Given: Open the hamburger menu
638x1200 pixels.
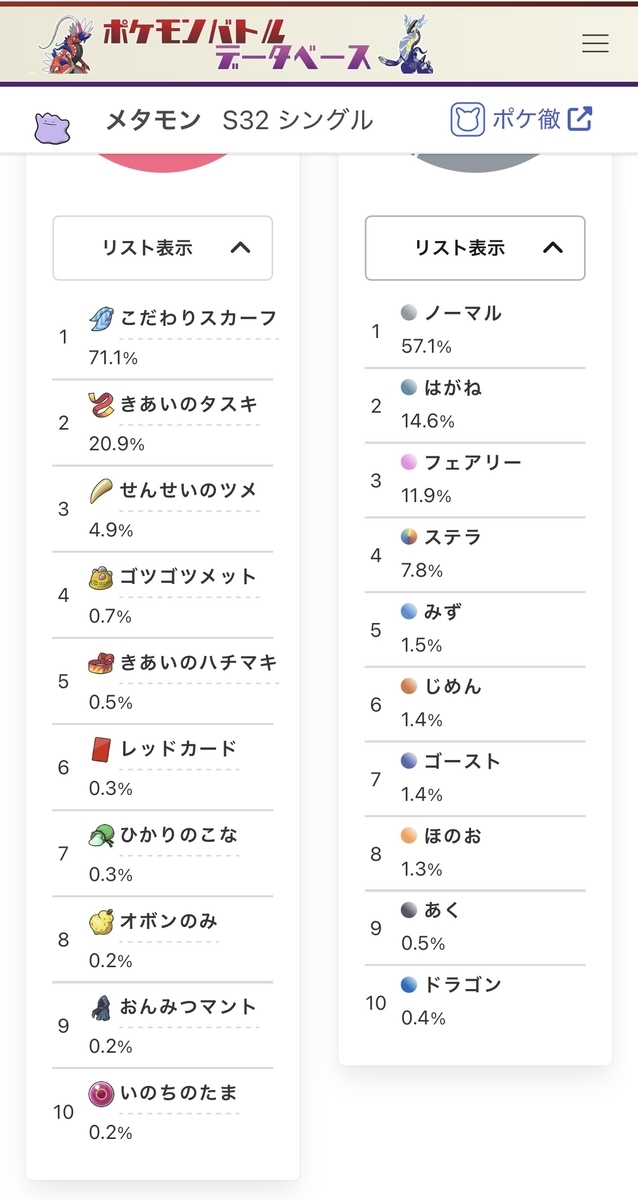Looking at the screenshot, I should point(595,43).
